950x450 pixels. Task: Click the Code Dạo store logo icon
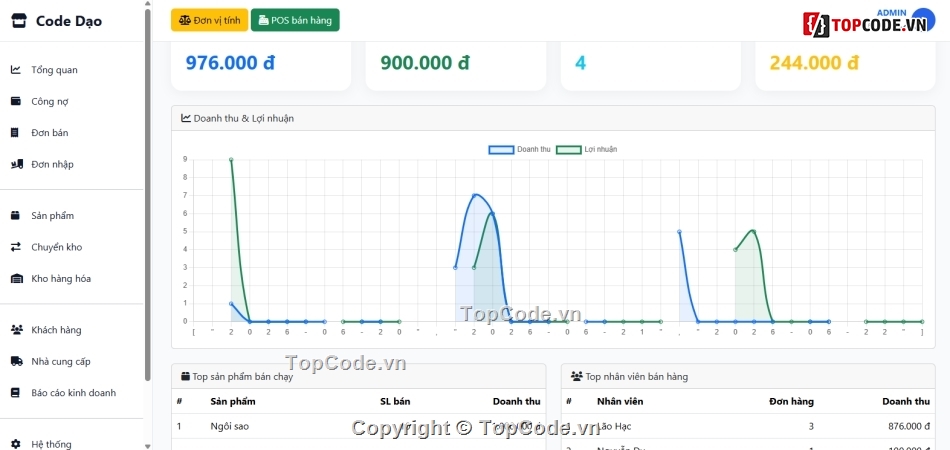click(x=19, y=21)
